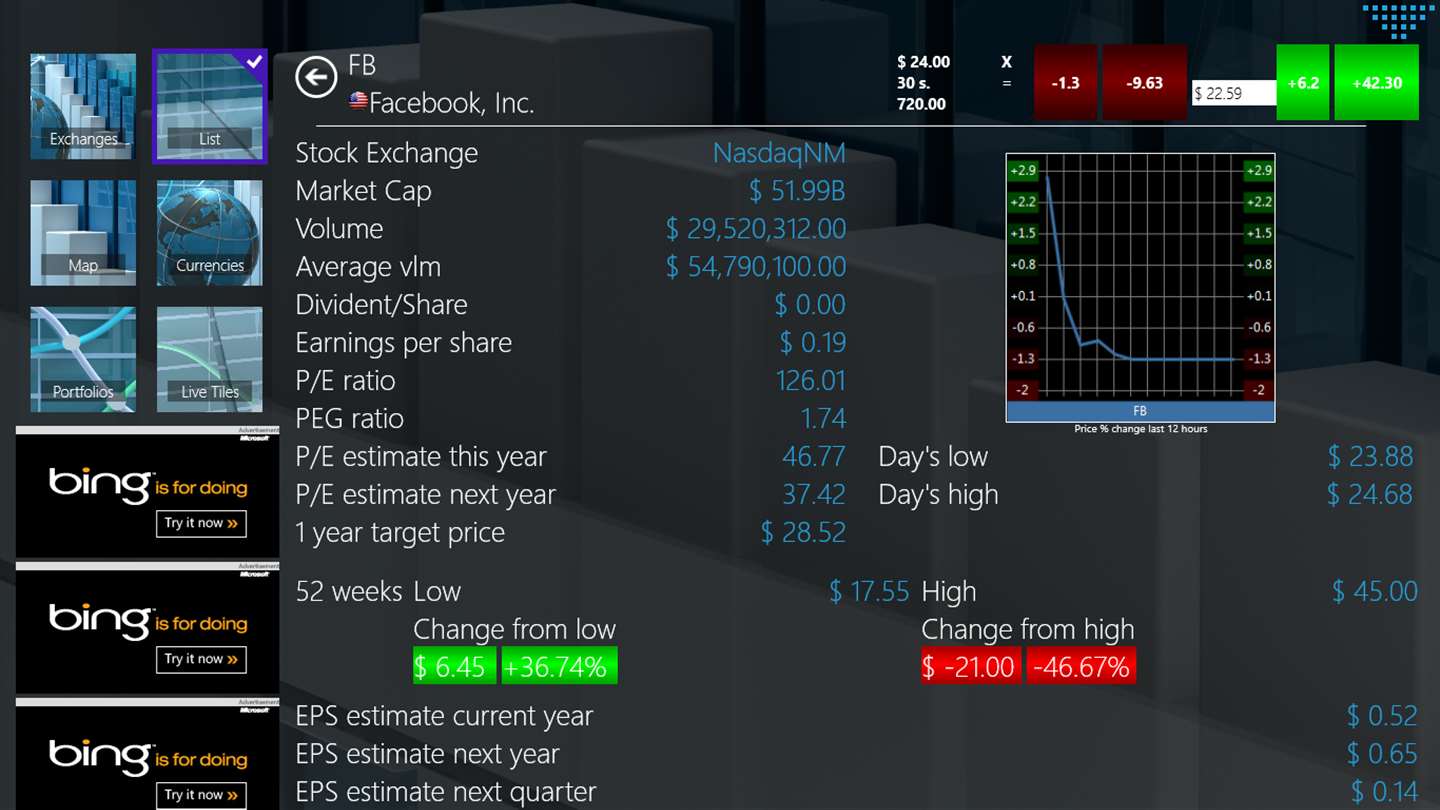Select the List tile

(210, 106)
